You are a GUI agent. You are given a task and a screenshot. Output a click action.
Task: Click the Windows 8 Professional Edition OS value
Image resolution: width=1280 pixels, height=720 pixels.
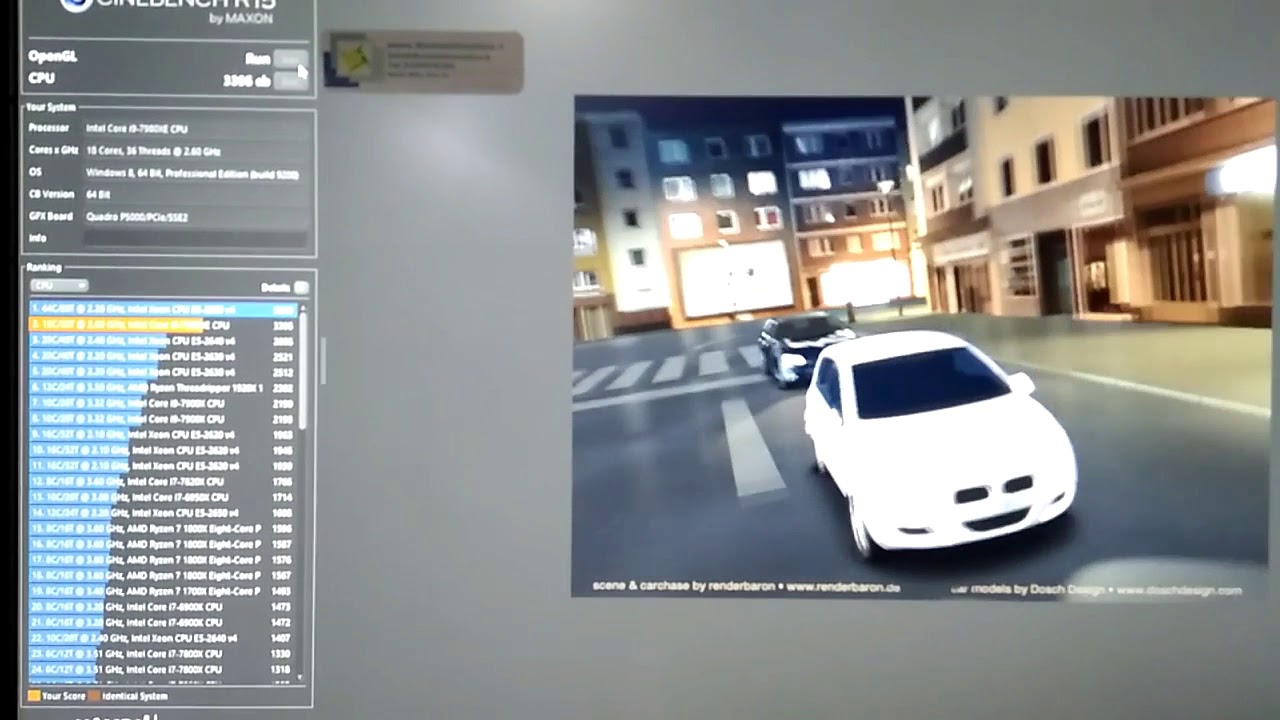[192, 174]
